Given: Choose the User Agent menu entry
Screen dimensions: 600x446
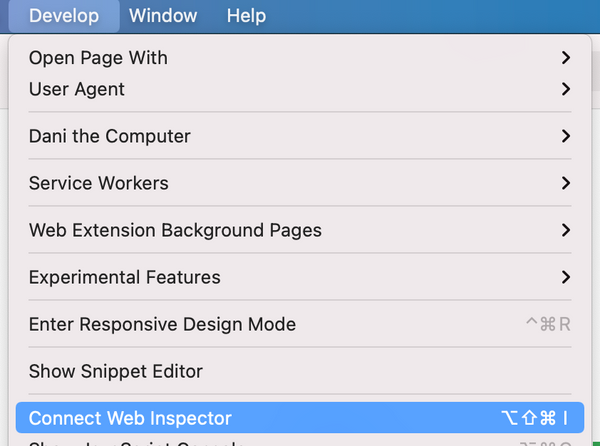Looking at the screenshot, I should point(77,89).
